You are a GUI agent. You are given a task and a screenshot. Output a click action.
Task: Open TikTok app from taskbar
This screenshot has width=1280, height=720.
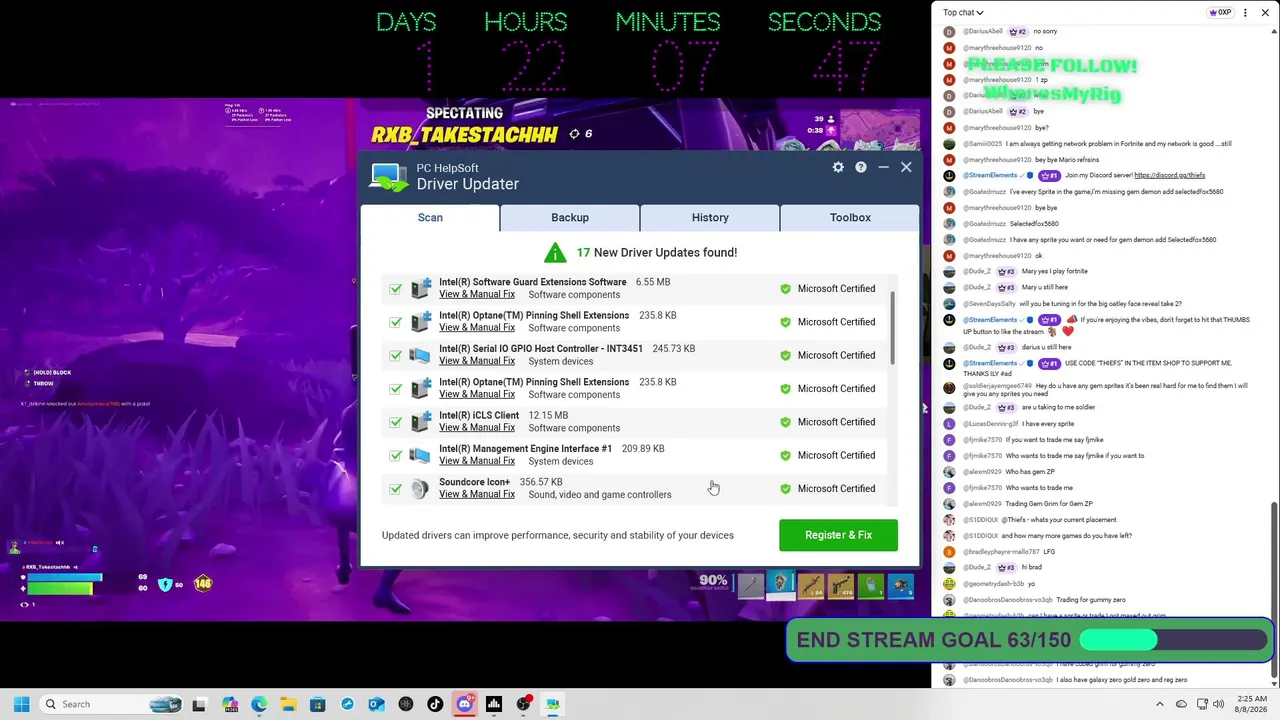pos(435,704)
